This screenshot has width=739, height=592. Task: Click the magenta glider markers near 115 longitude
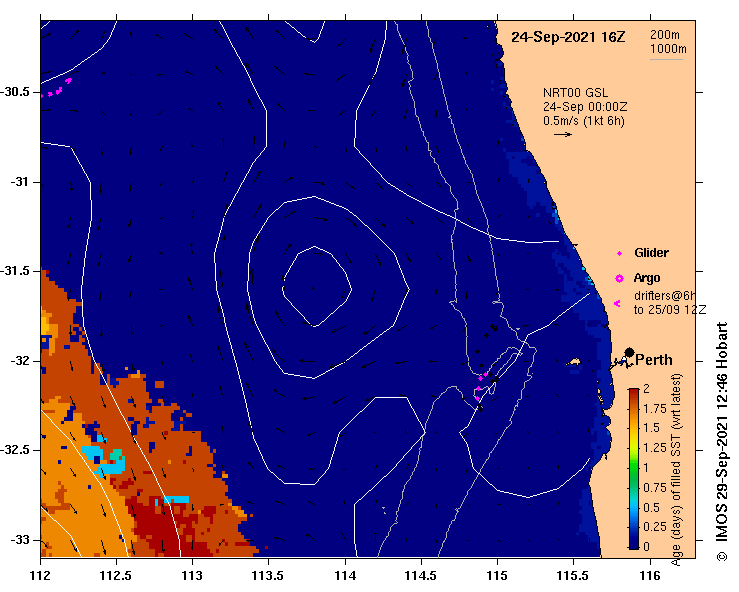[x=481, y=386]
